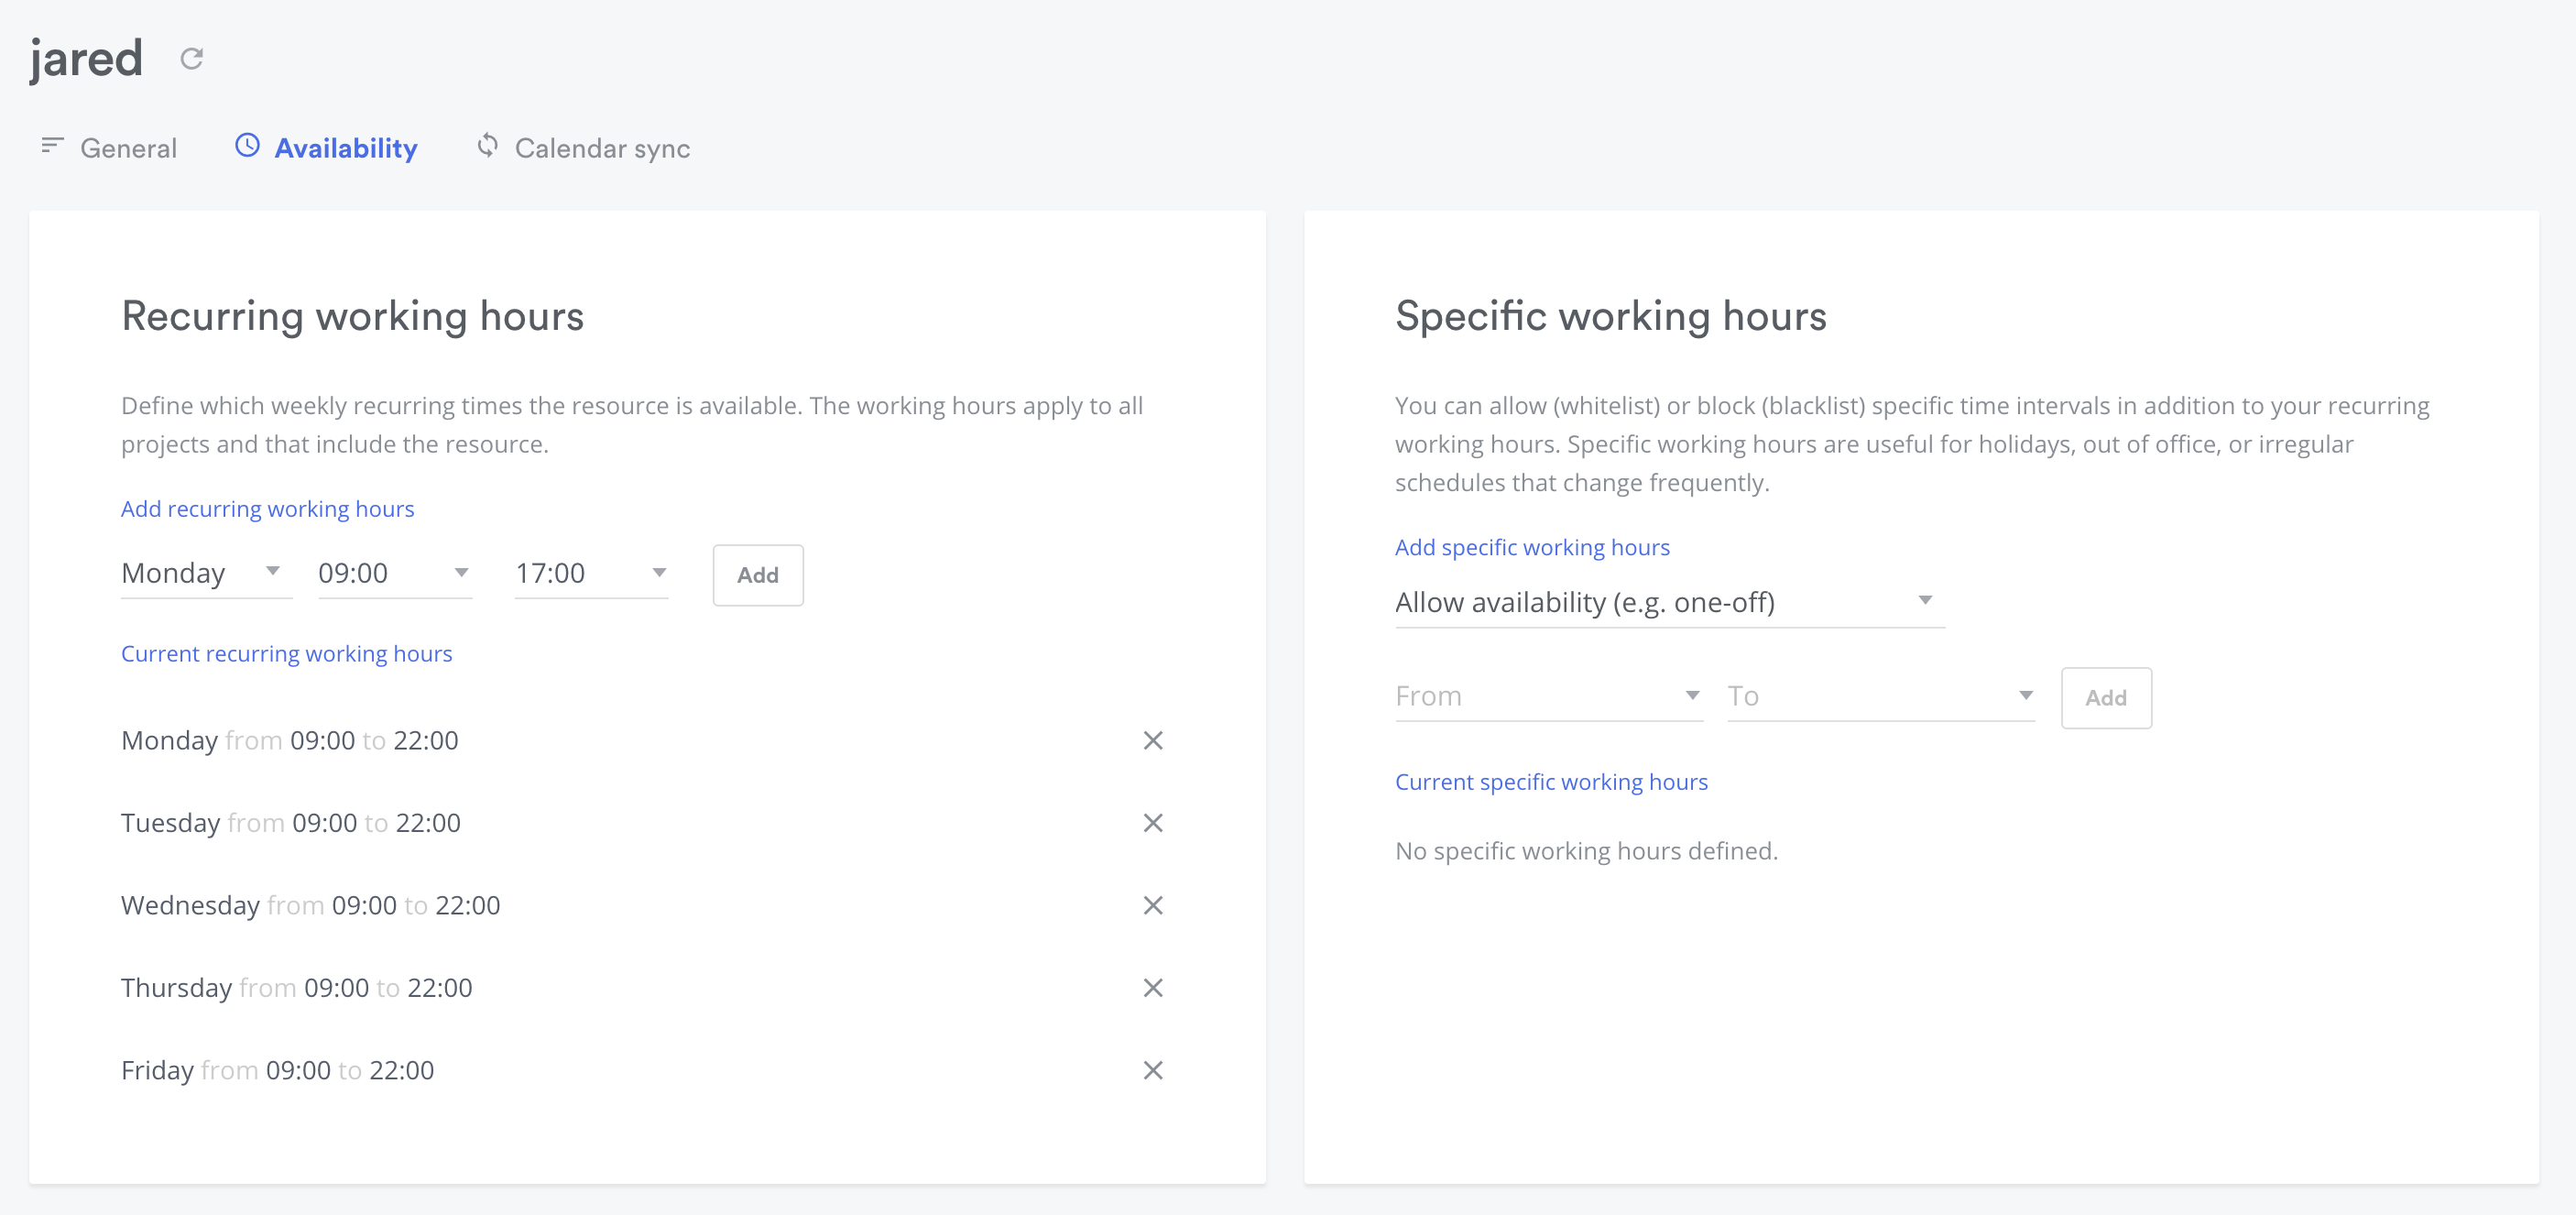The width and height of the screenshot is (2576, 1215).
Task: Remove Friday recurring working hours entry
Action: [1152, 1070]
